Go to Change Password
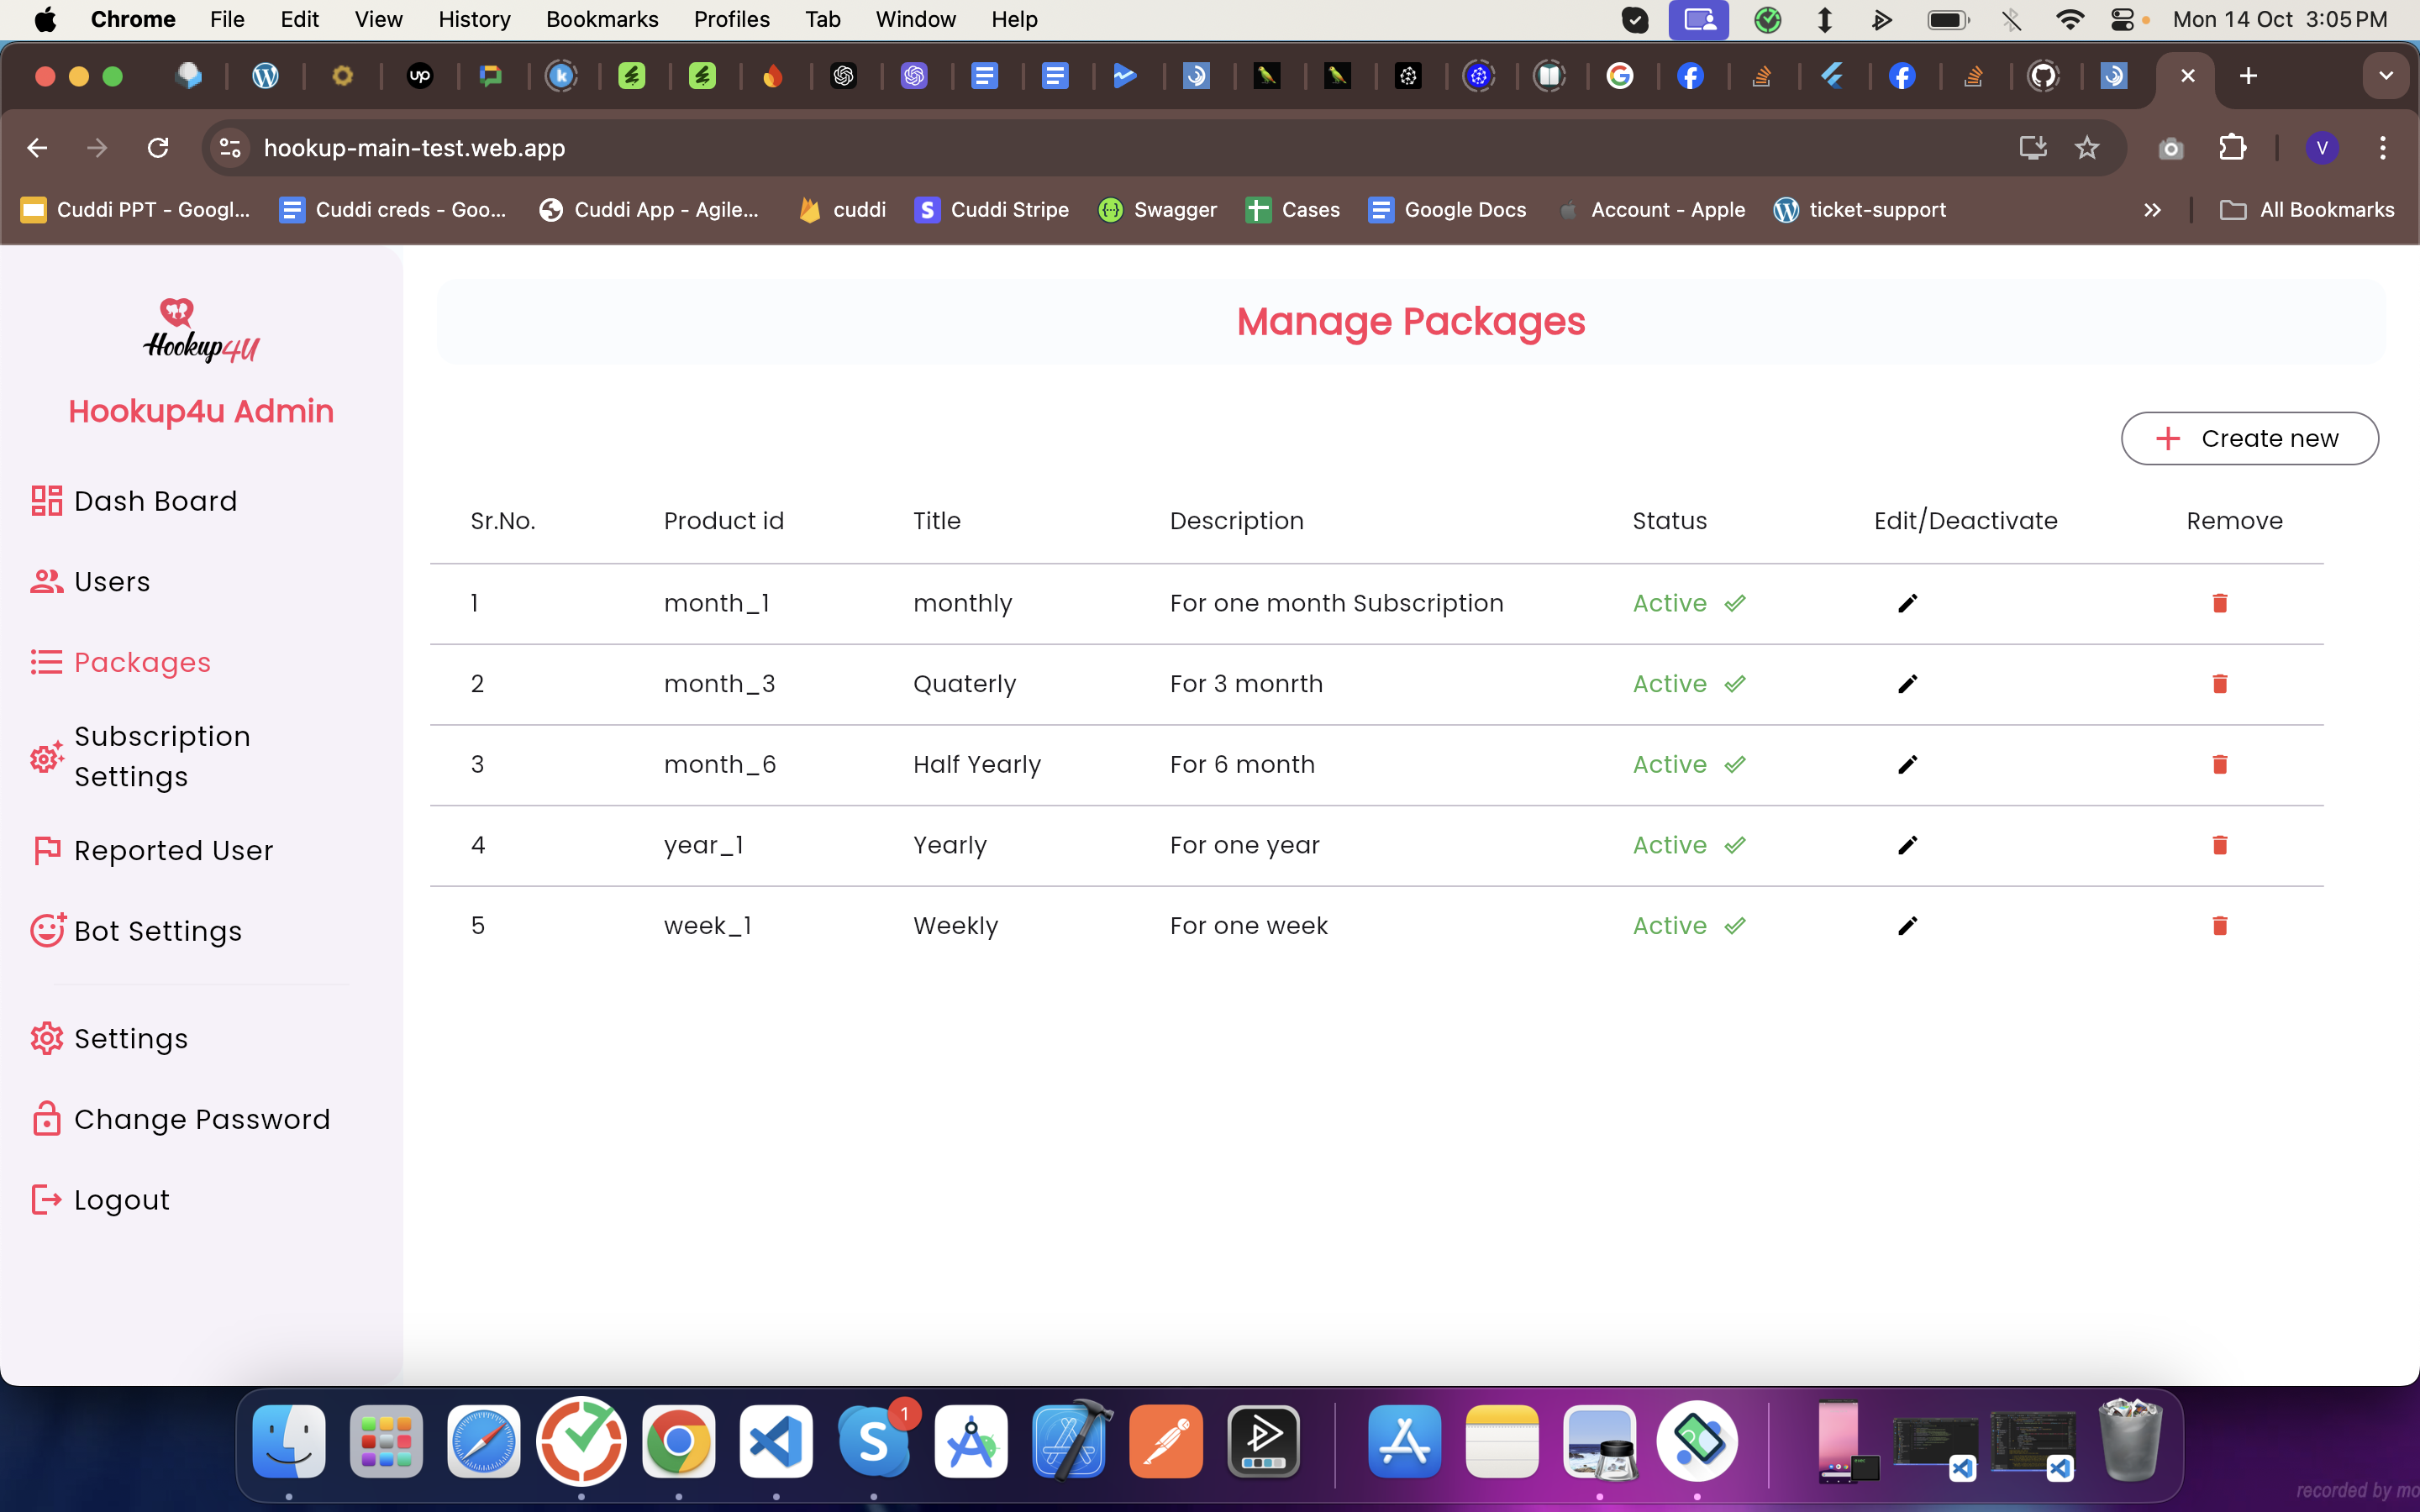The width and height of the screenshot is (2420, 1512). tap(180, 1120)
